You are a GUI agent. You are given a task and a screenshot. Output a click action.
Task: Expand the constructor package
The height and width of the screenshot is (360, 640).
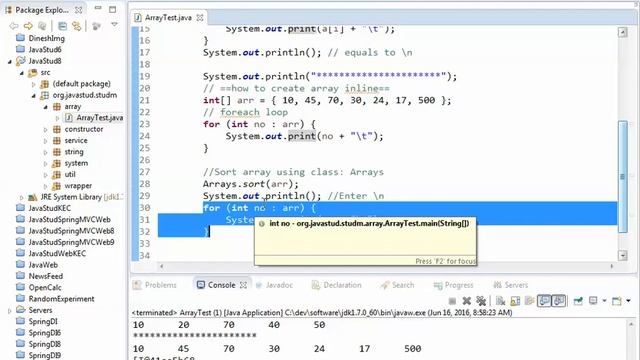(x=45, y=129)
